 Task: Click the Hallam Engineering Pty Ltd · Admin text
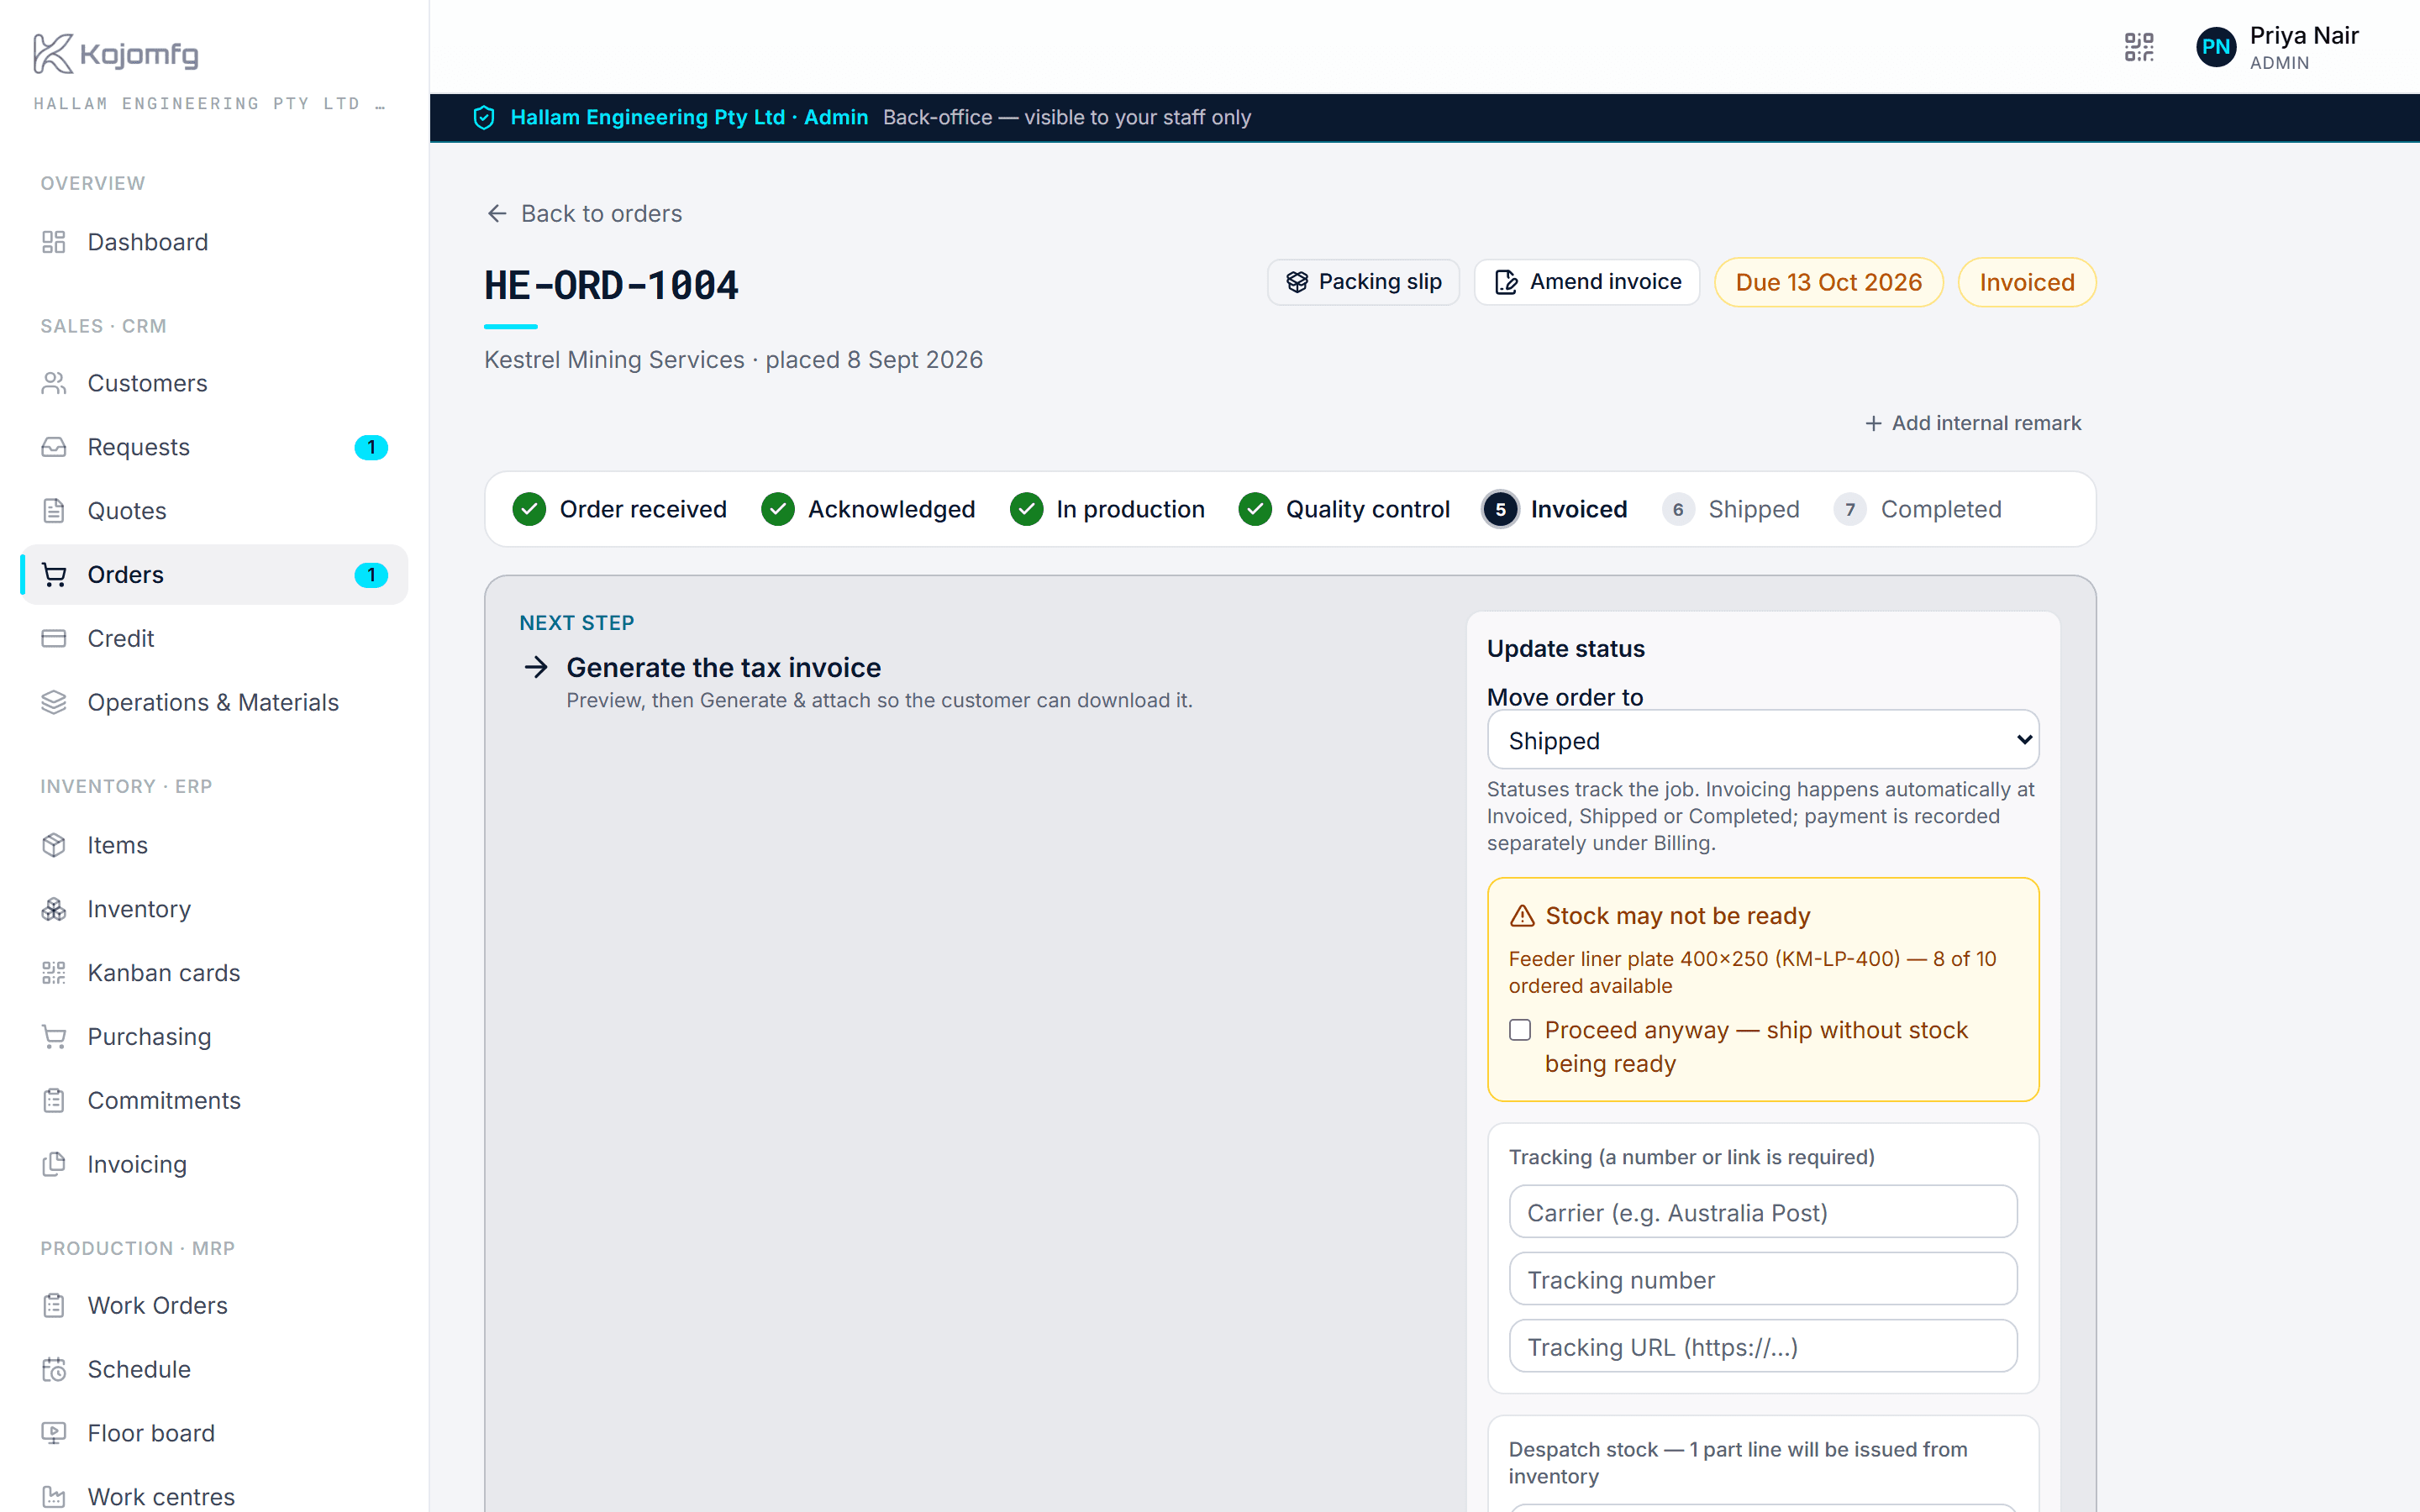coord(689,118)
